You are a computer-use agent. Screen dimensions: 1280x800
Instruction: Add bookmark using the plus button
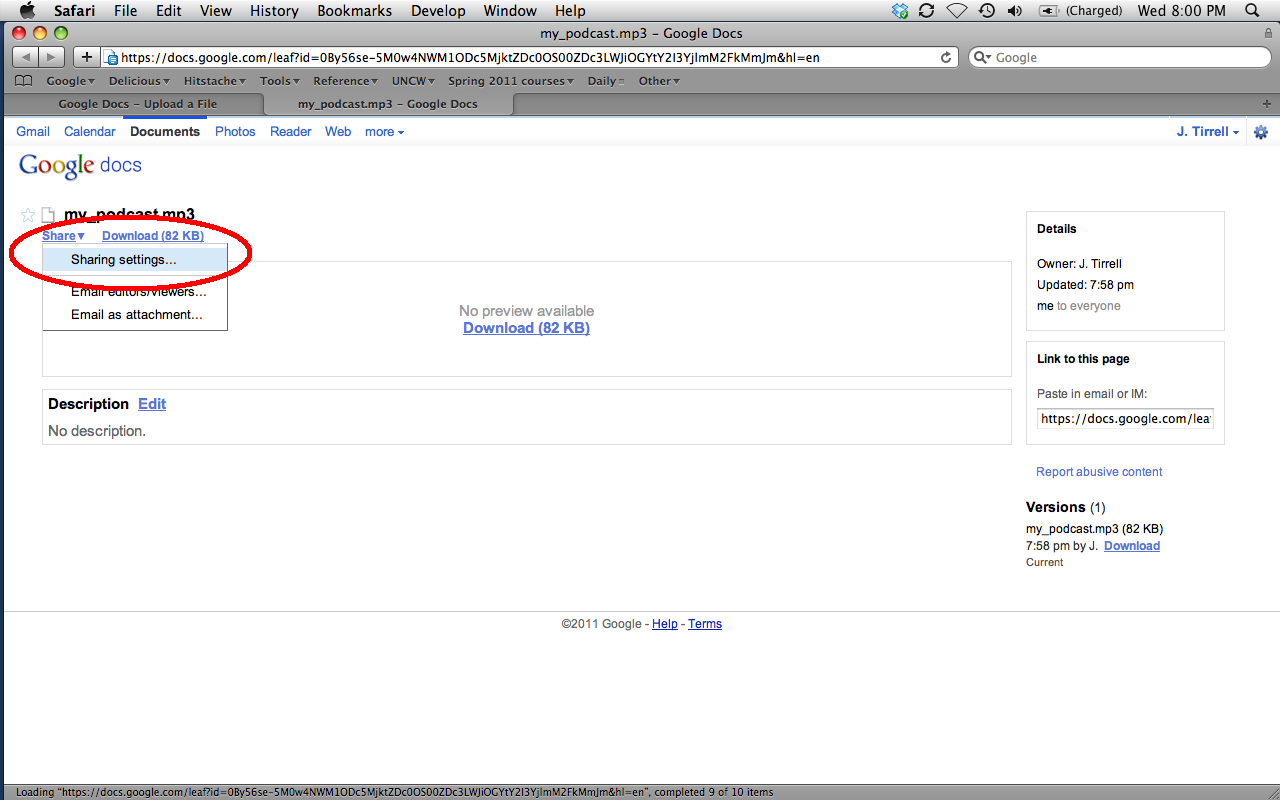tap(87, 57)
